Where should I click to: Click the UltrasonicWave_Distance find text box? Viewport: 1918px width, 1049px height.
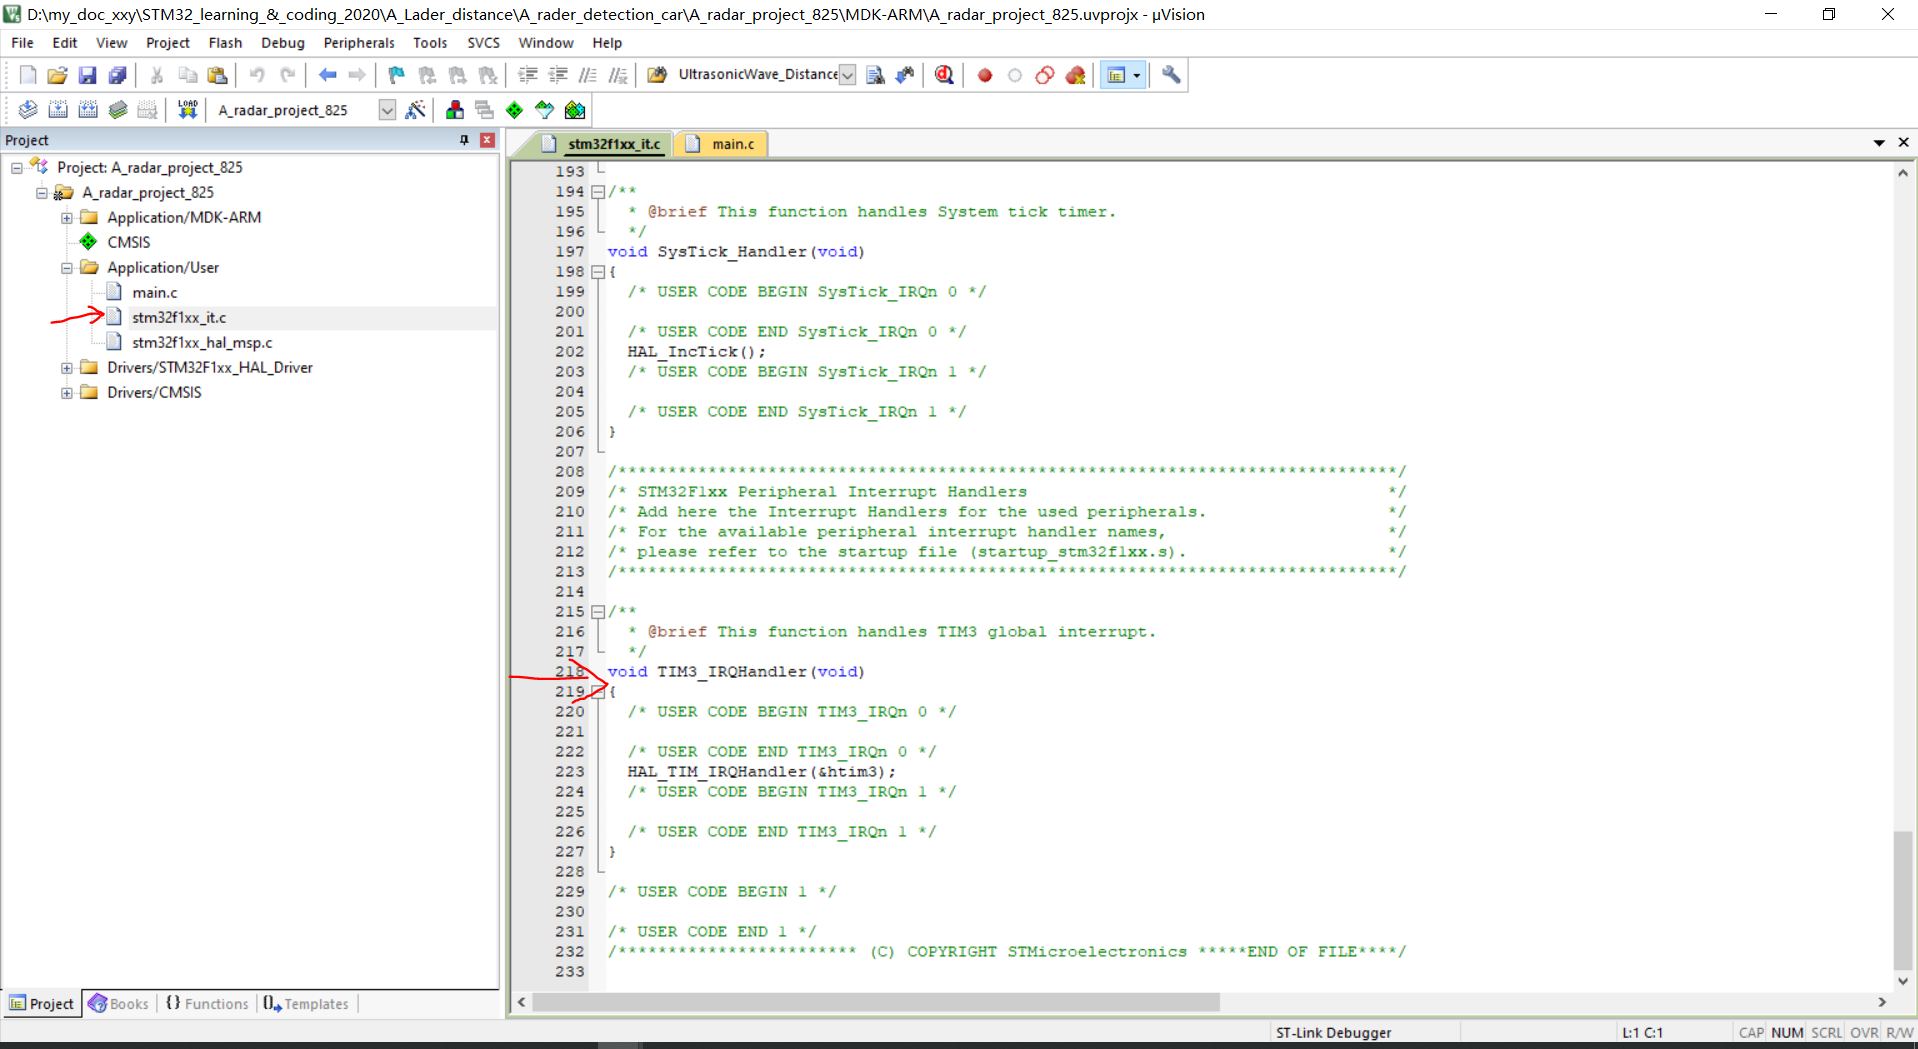757,75
